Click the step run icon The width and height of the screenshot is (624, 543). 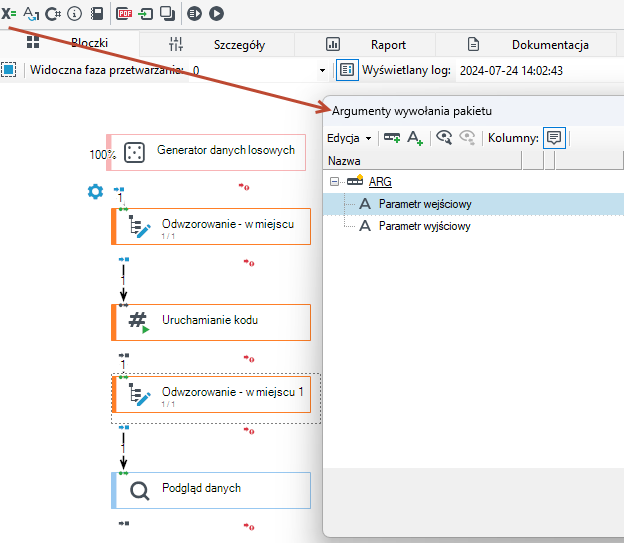tap(195, 14)
